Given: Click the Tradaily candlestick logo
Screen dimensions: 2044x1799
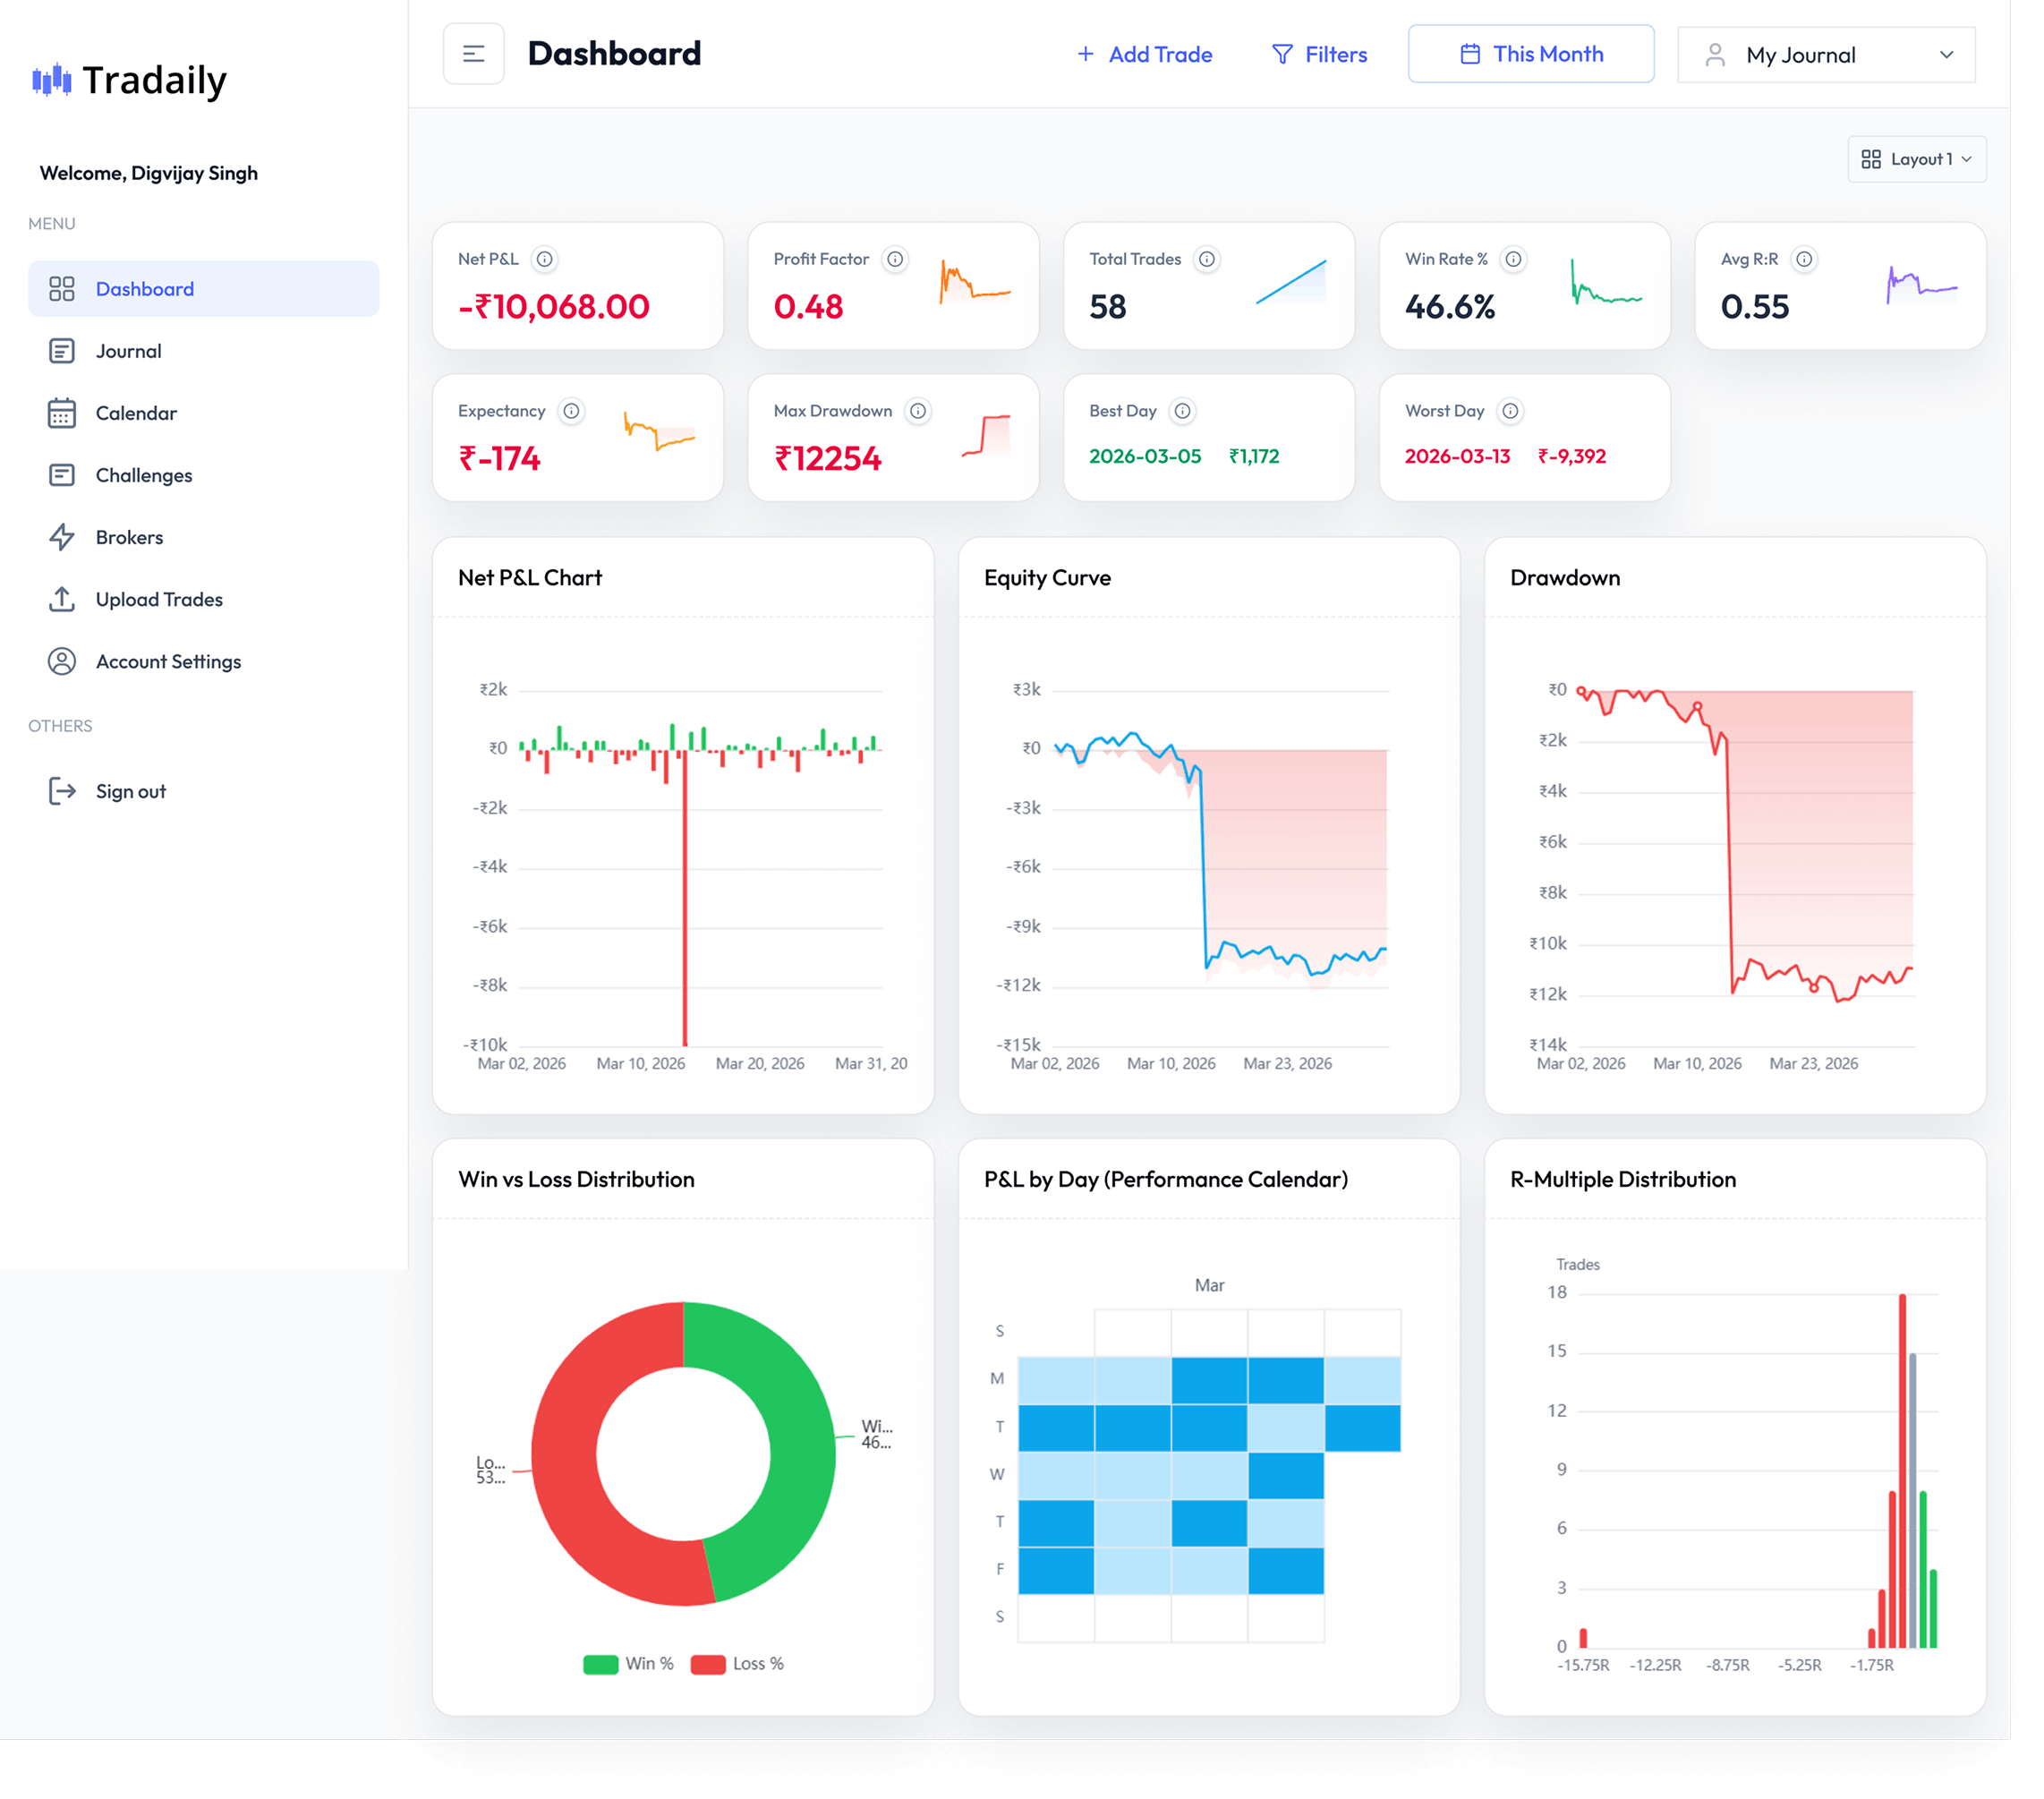Looking at the screenshot, I should [52, 80].
